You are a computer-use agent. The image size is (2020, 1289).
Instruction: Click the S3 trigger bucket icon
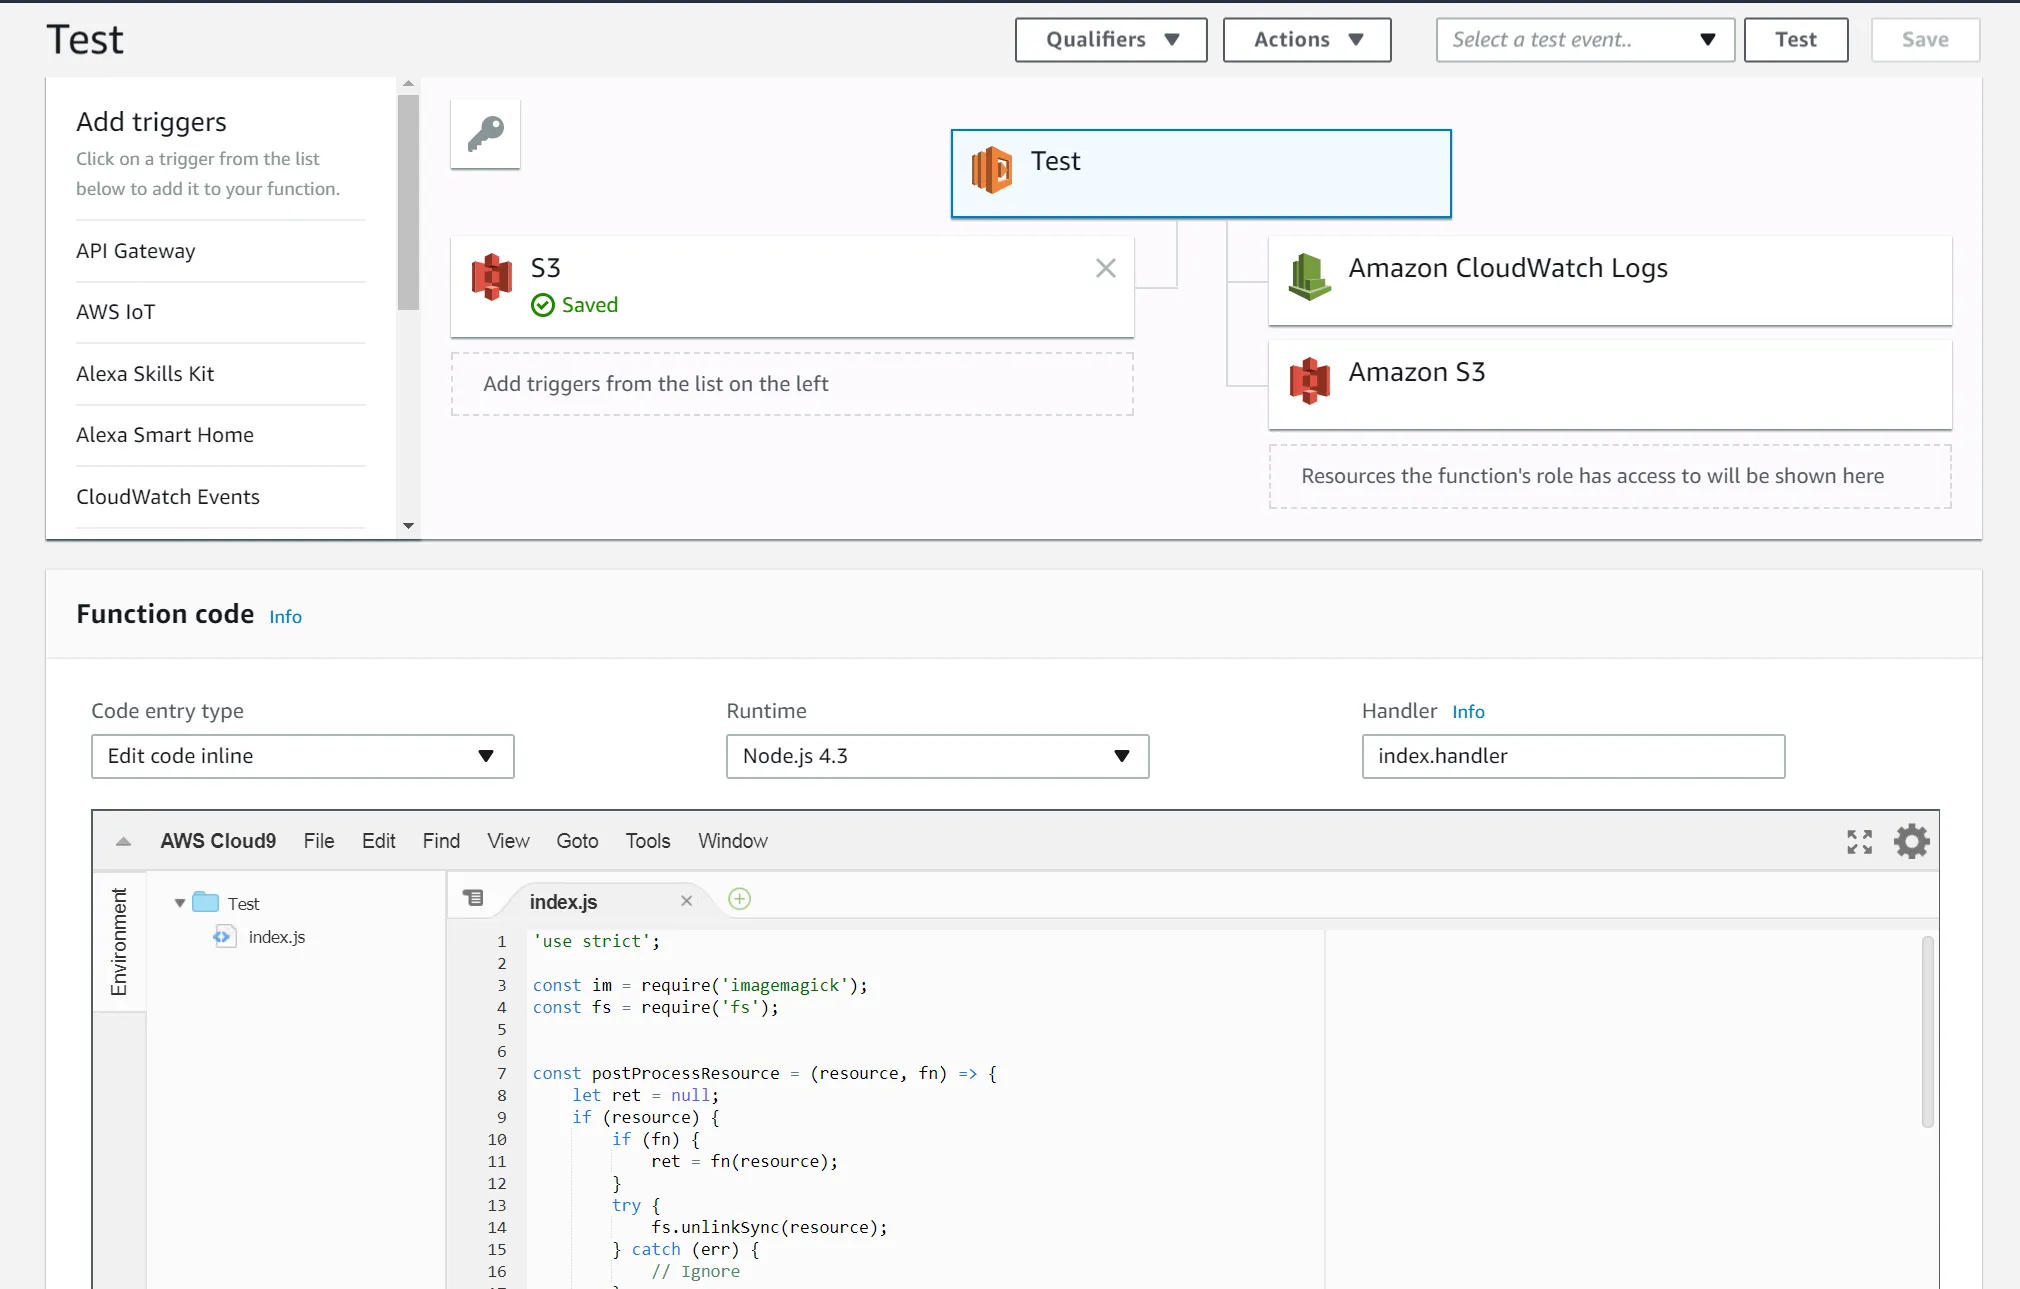click(491, 276)
